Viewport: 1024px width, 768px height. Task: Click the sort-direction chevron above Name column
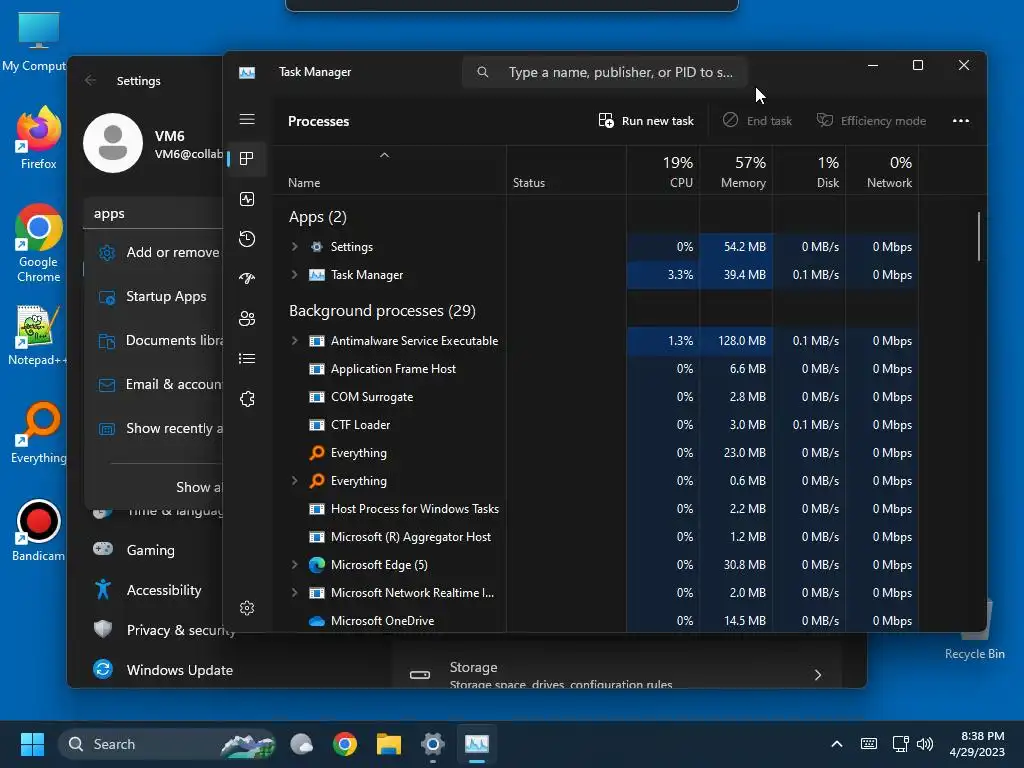point(385,155)
